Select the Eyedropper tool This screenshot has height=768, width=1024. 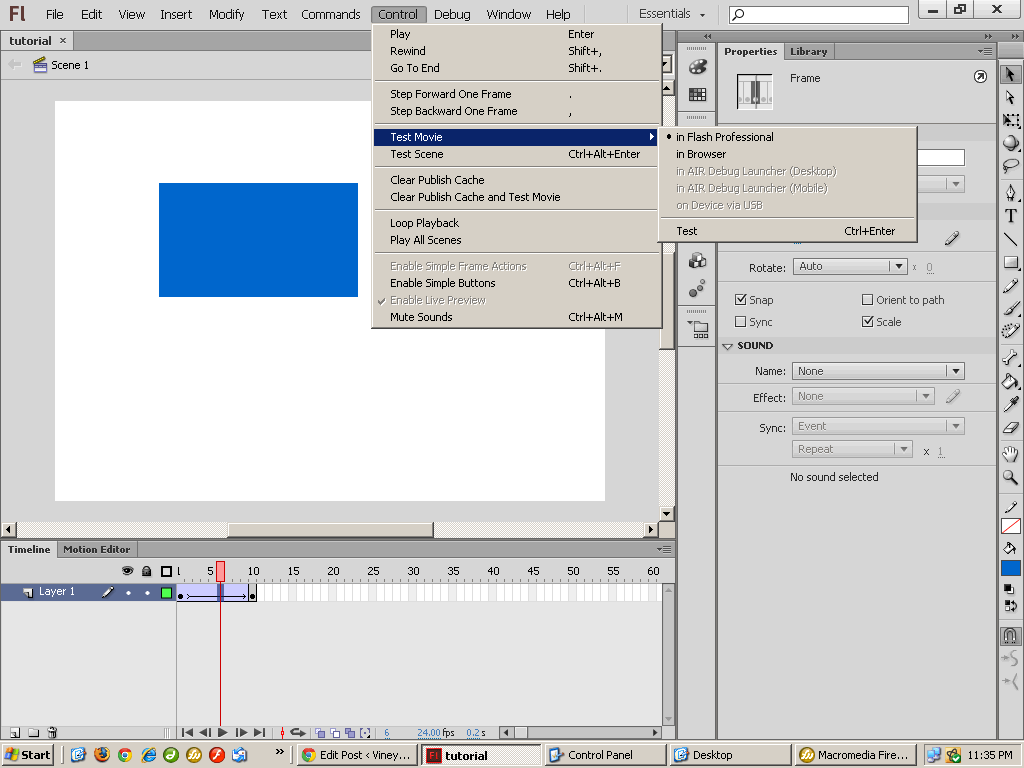(1010, 404)
